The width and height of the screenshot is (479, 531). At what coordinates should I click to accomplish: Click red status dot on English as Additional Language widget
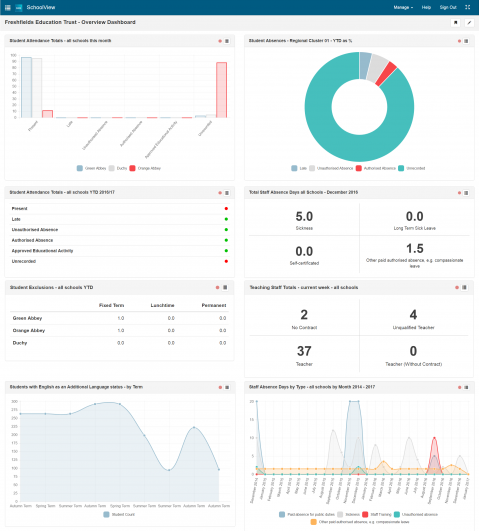[220, 387]
